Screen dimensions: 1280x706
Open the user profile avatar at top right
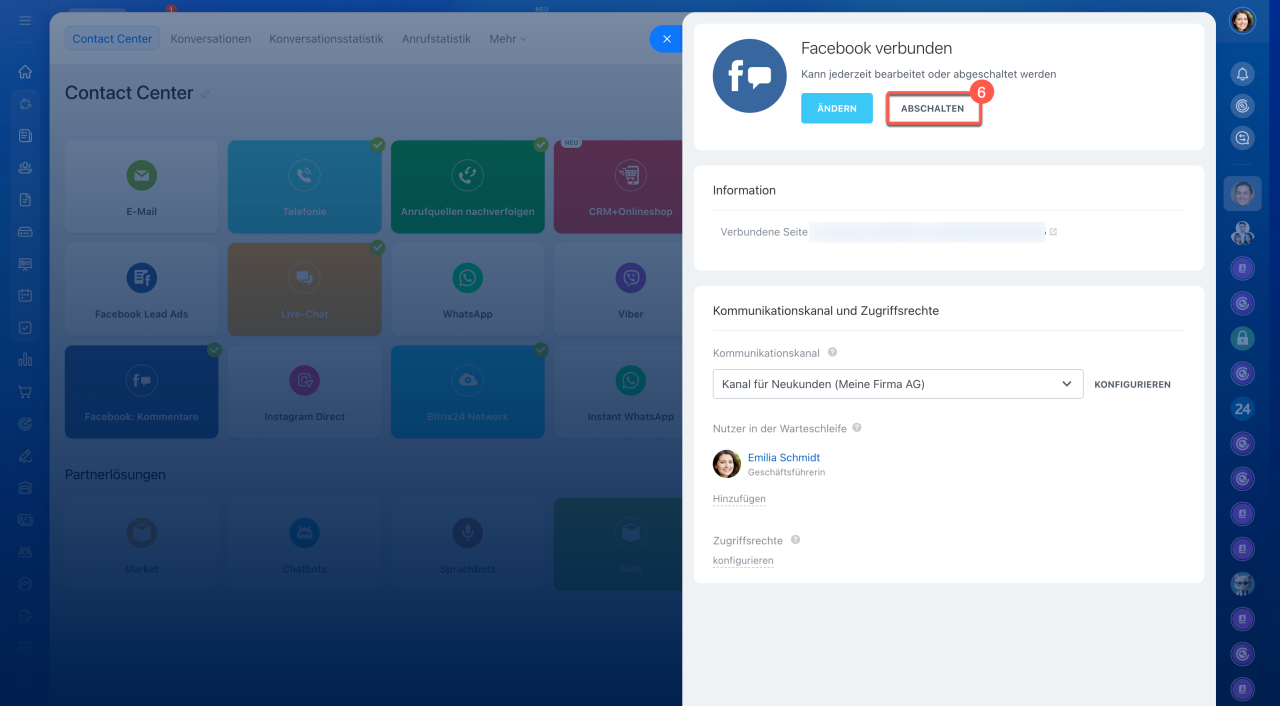click(x=1242, y=20)
